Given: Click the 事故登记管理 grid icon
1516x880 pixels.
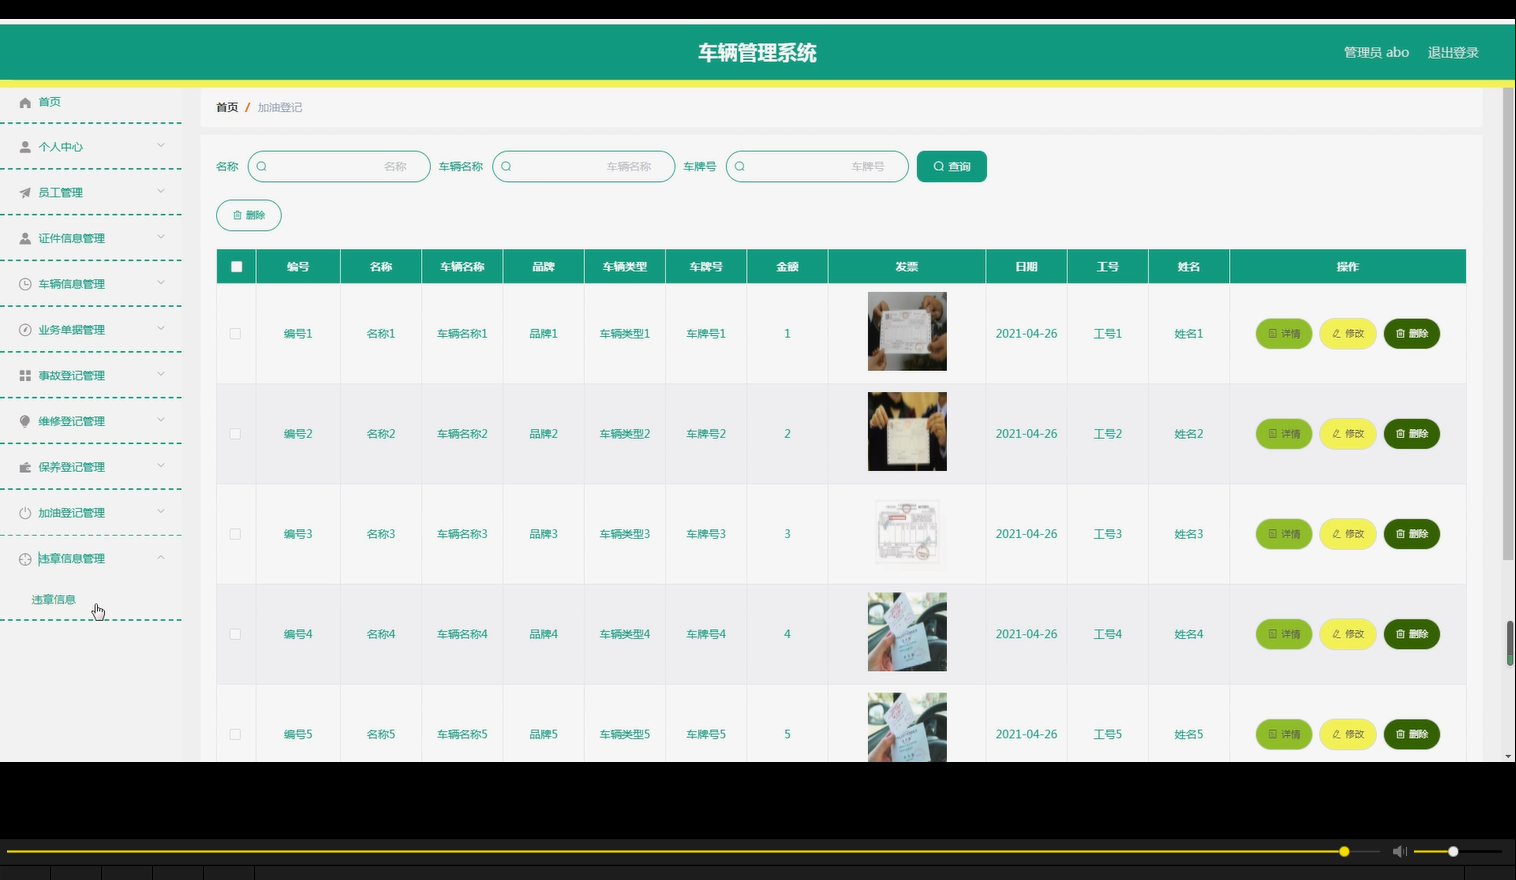Looking at the screenshot, I should coord(24,375).
